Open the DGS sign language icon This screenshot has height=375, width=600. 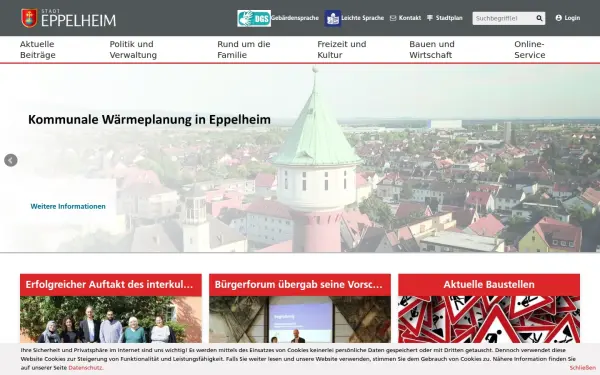[254, 18]
